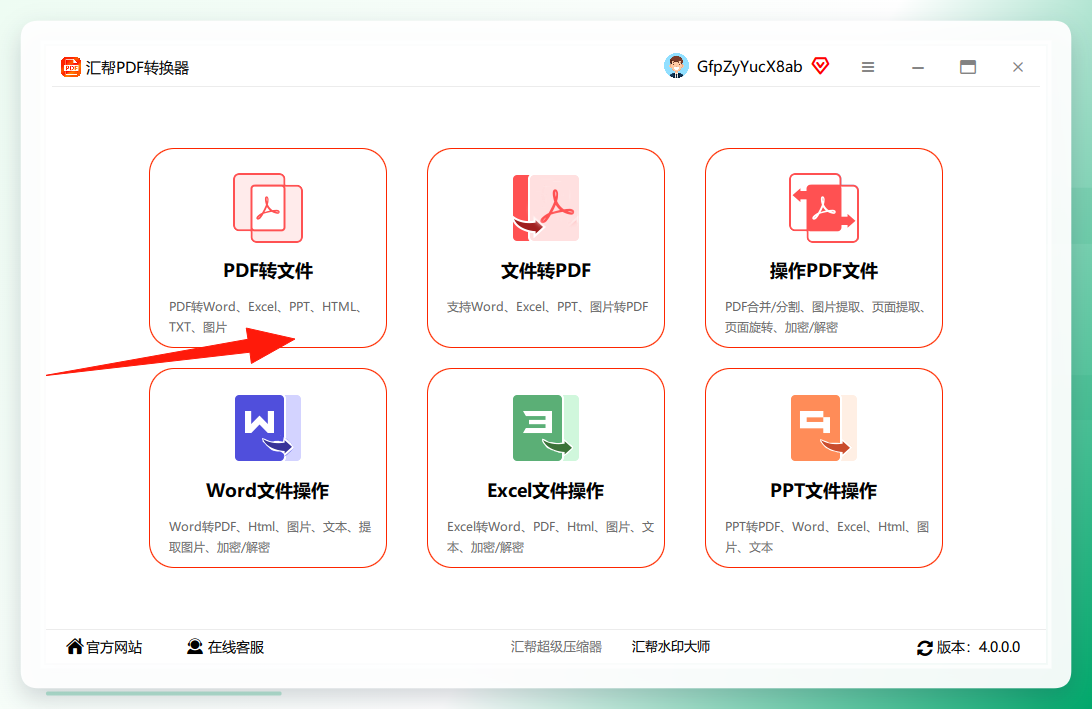Click the user avatar picture

pos(676,66)
